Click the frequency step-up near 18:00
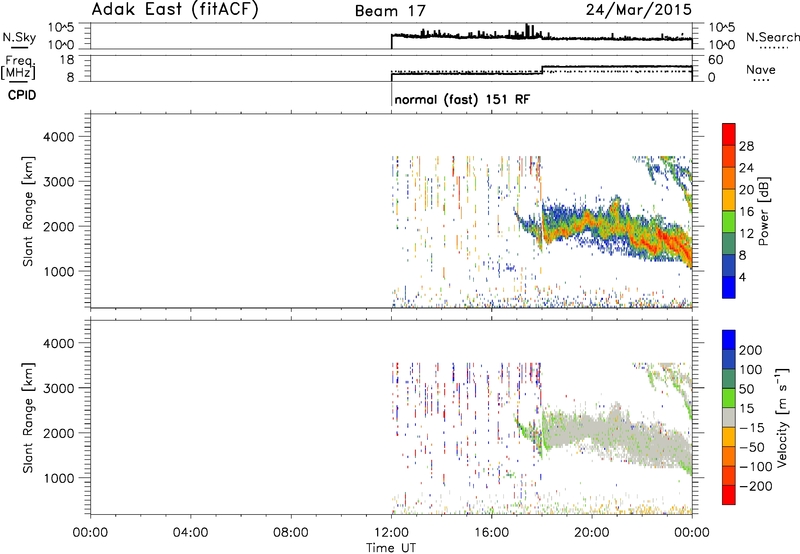Viewport: 800px width, 554px height. (542, 70)
